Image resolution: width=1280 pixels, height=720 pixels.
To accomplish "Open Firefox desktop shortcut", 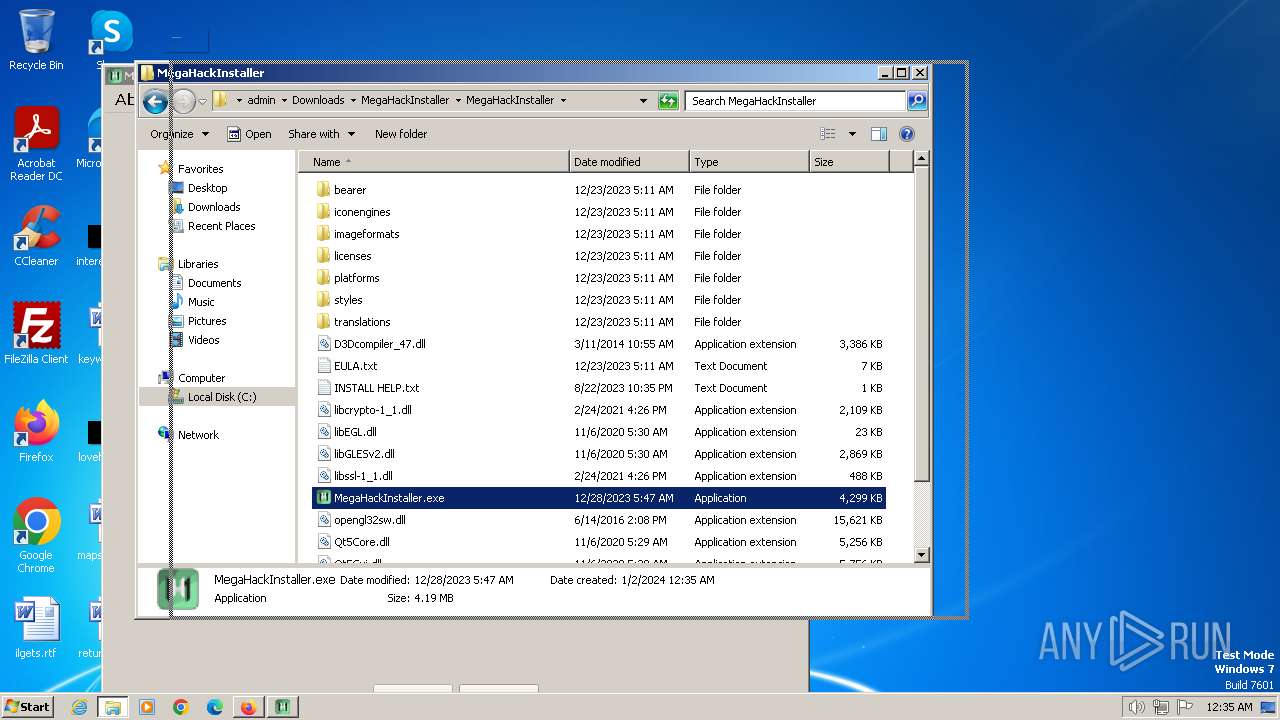I will point(36,432).
